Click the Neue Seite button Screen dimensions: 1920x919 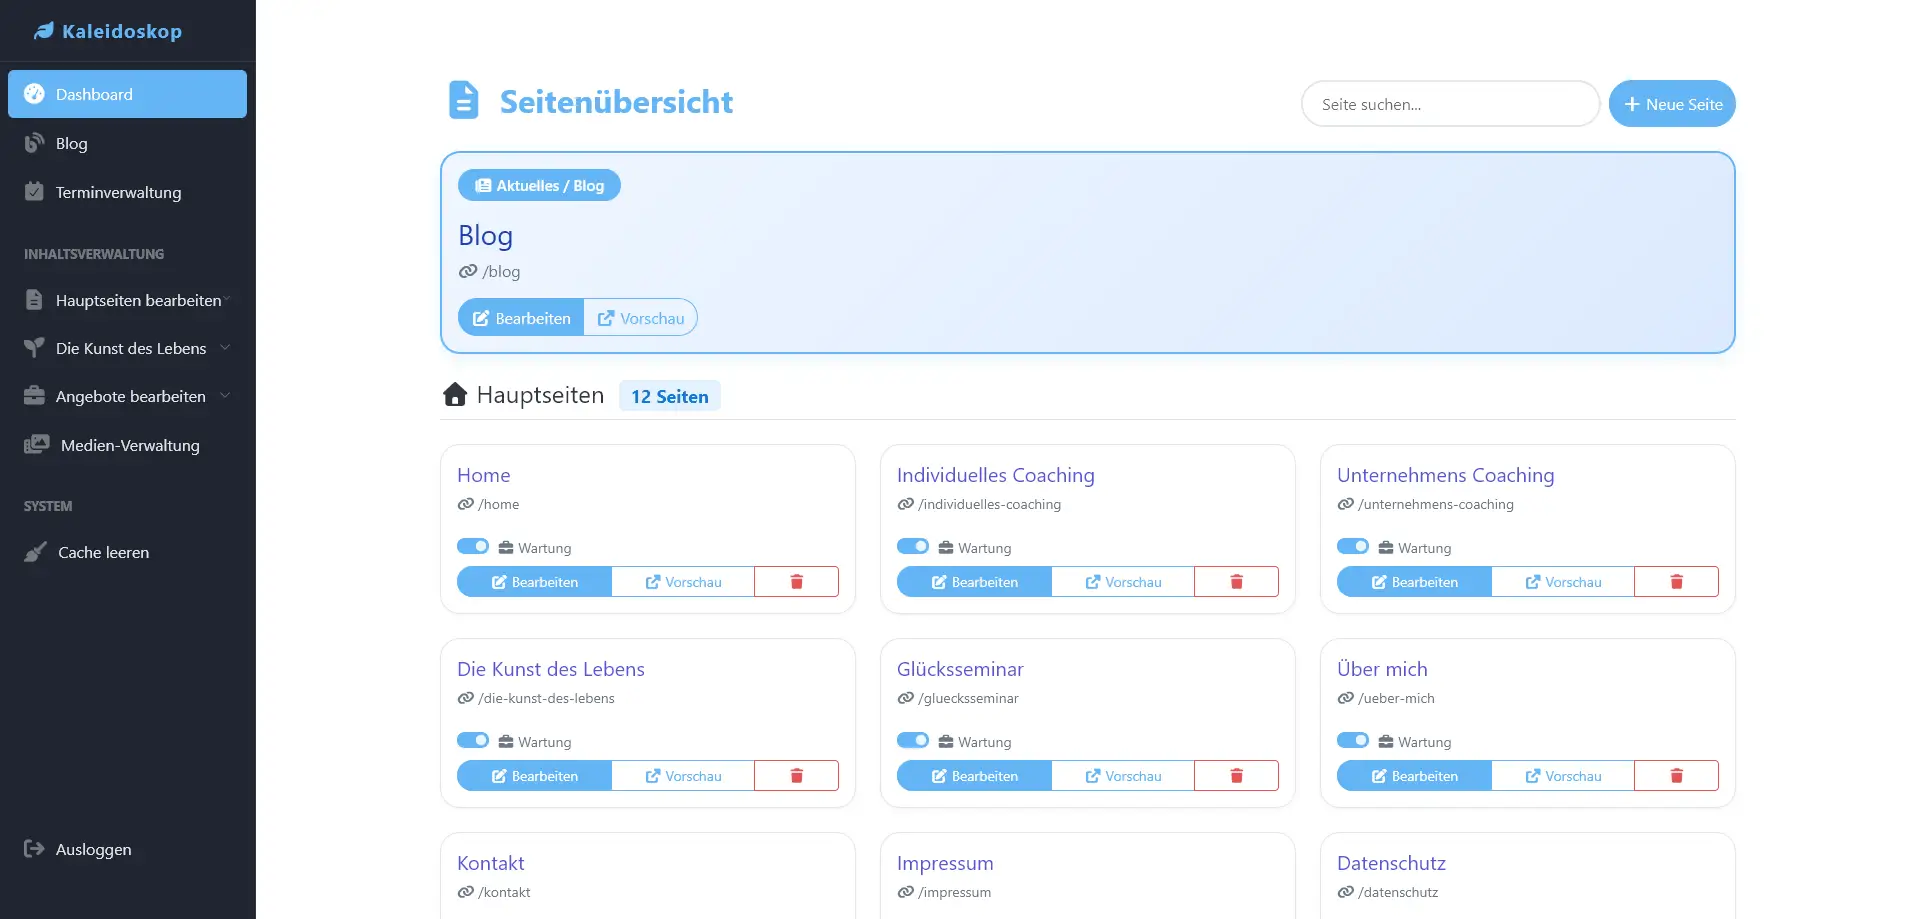(1672, 104)
